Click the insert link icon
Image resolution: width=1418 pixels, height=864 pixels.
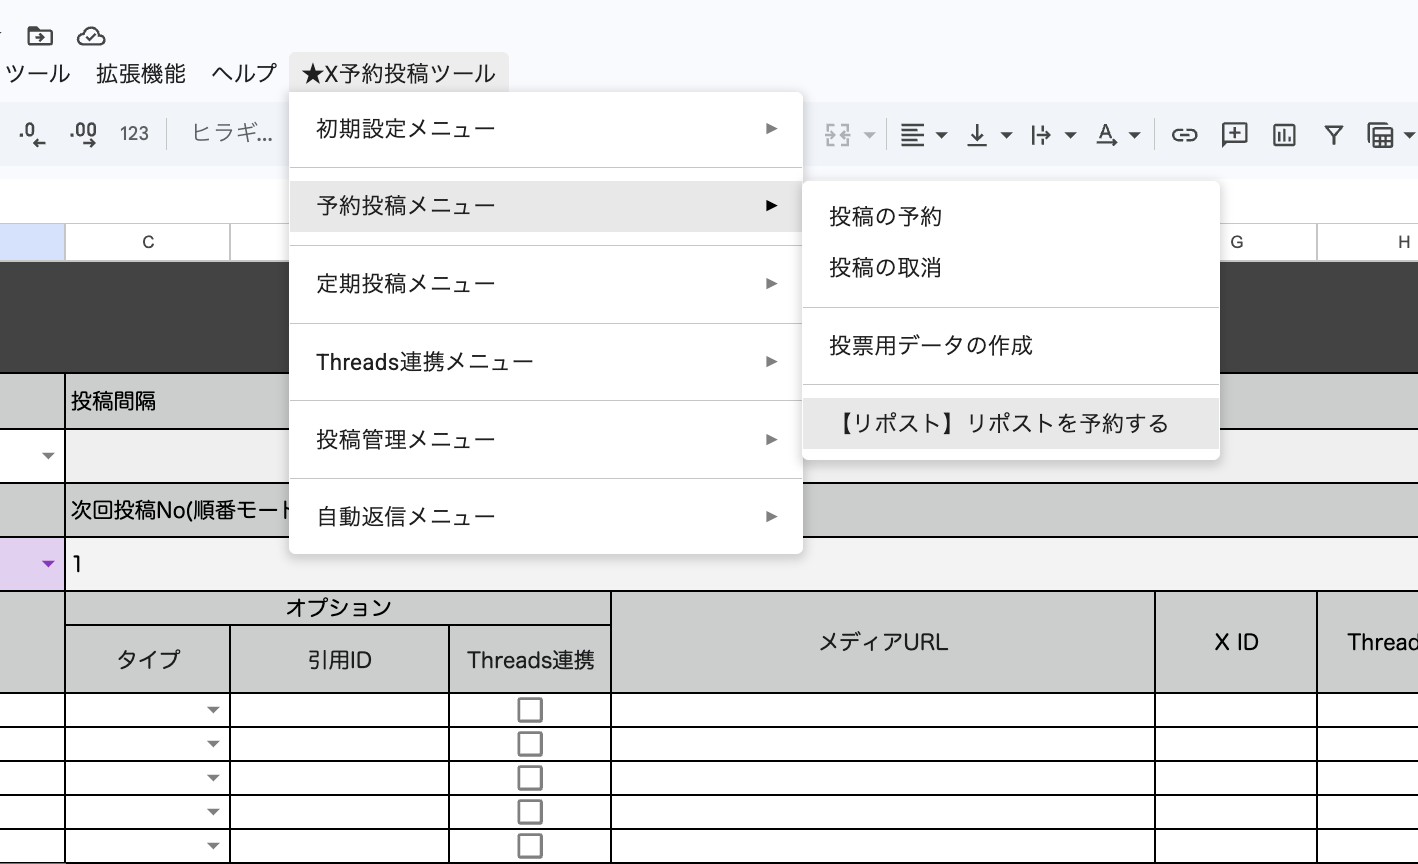(1184, 134)
